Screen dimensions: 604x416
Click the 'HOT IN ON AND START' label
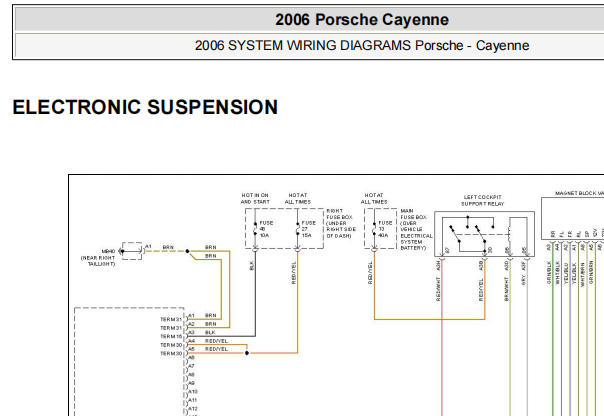pyautogui.click(x=255, y=198)
